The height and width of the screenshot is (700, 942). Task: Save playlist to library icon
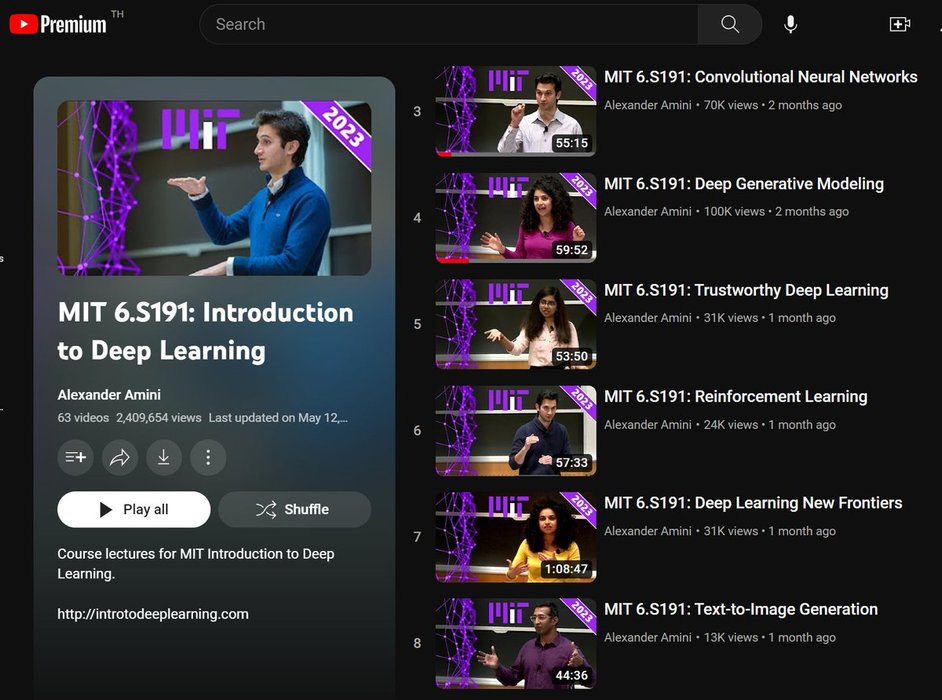(76, 457)
